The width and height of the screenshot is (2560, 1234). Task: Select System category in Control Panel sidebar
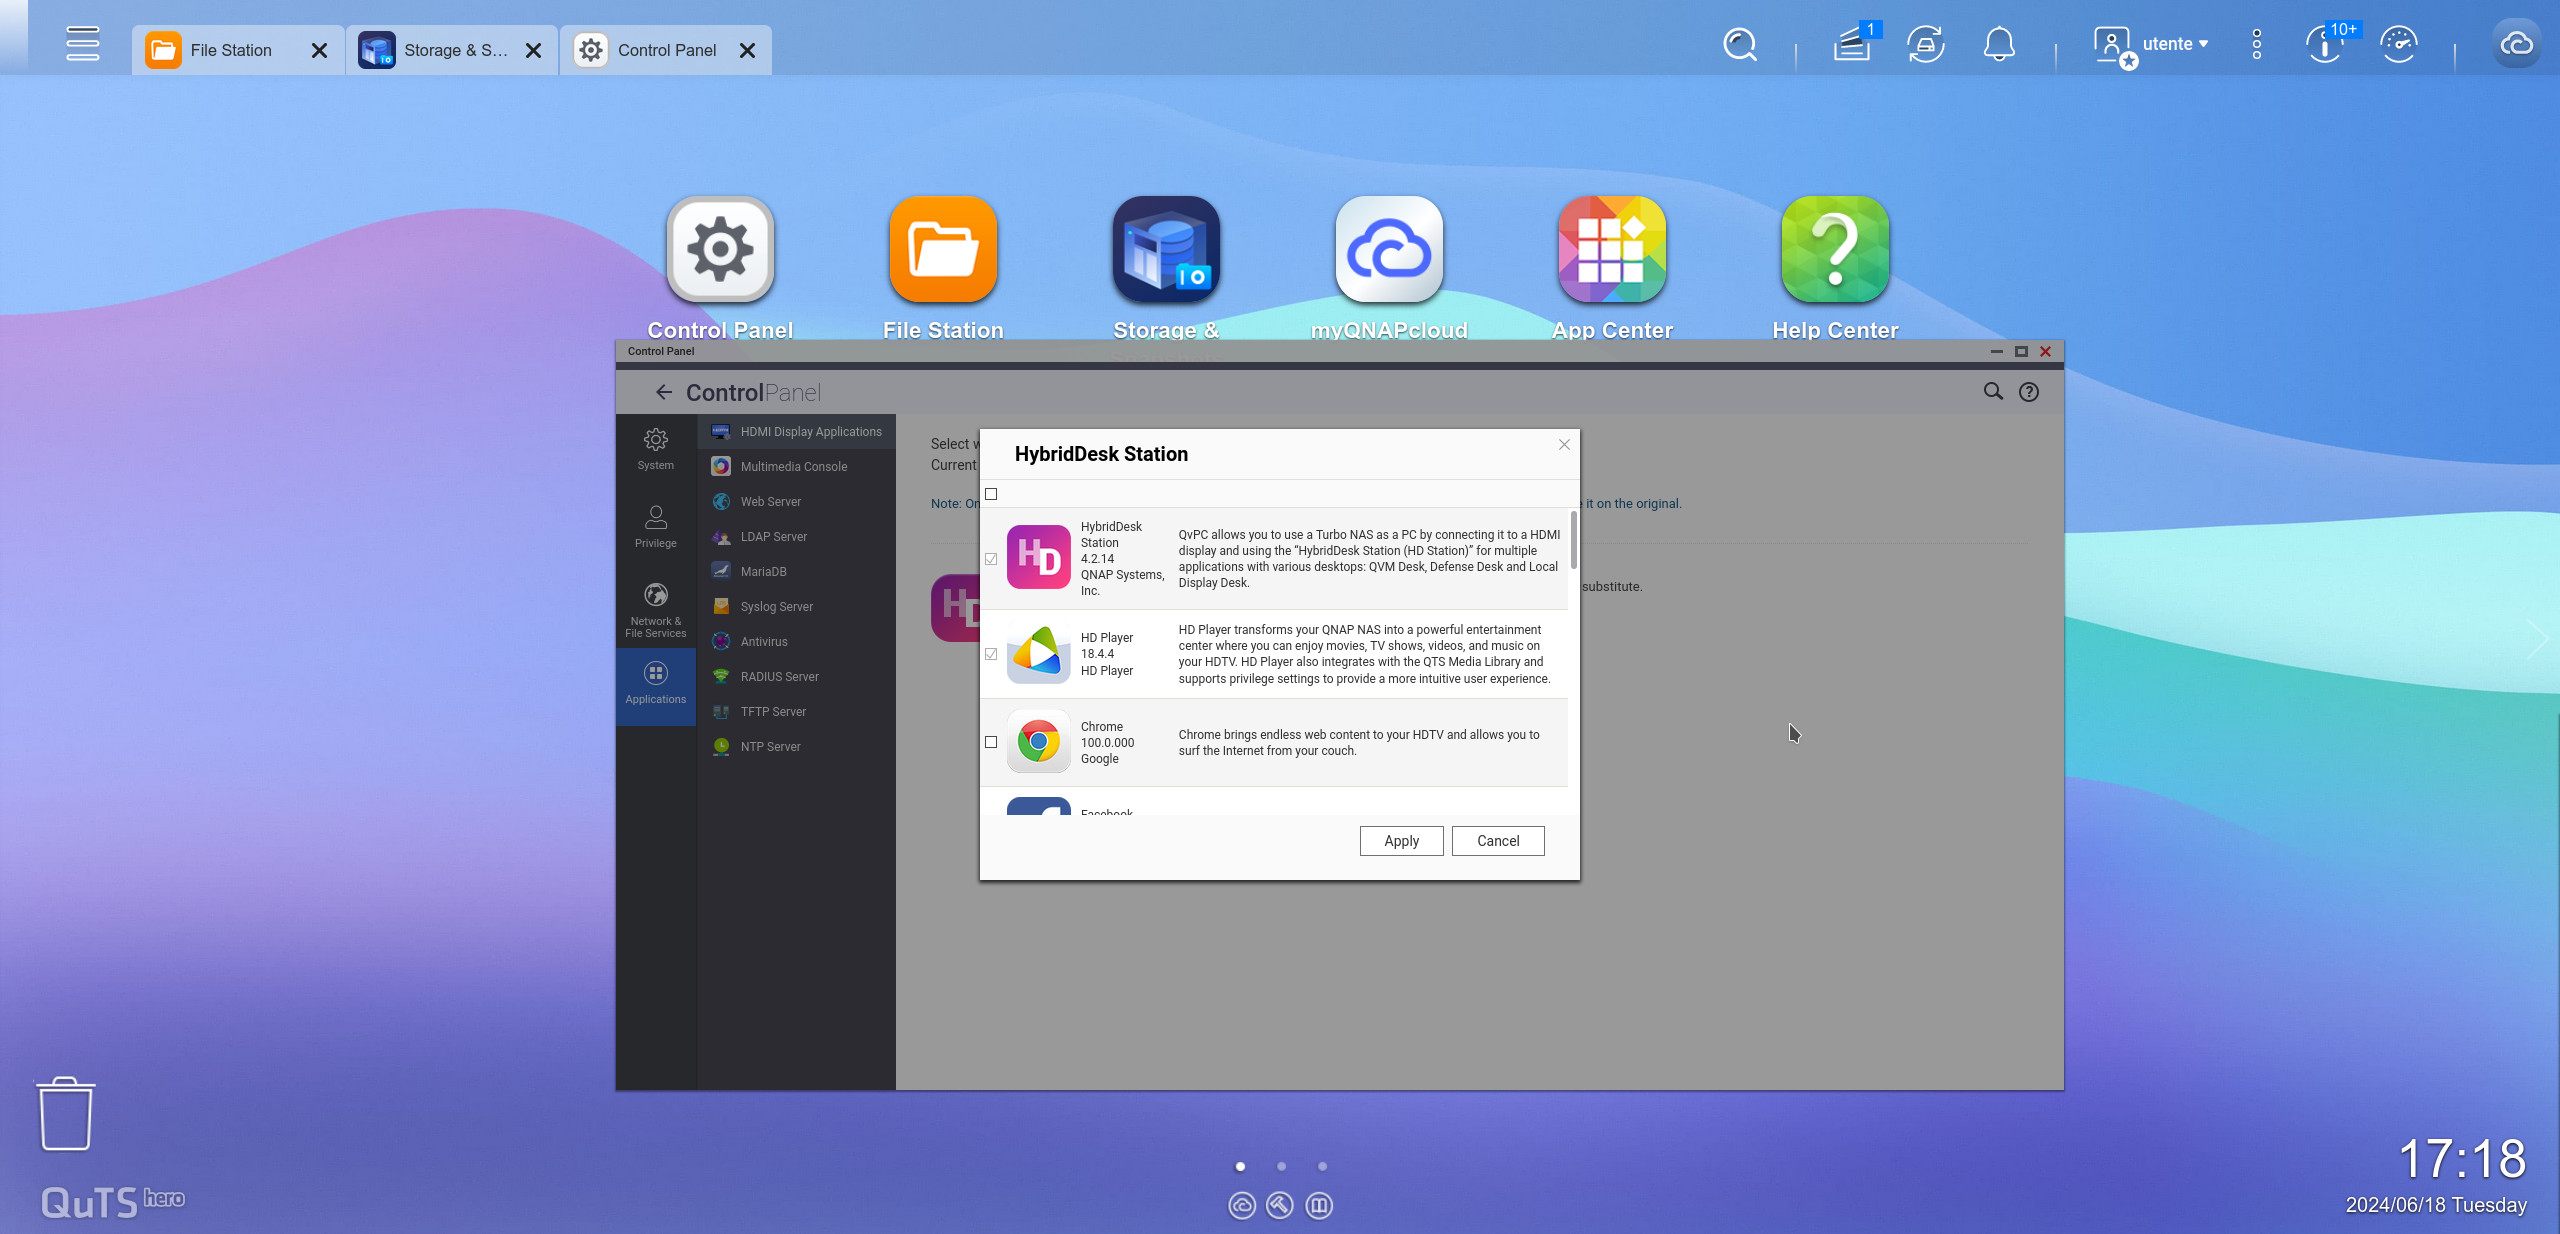pyautogui.click(x=656, y=449)
